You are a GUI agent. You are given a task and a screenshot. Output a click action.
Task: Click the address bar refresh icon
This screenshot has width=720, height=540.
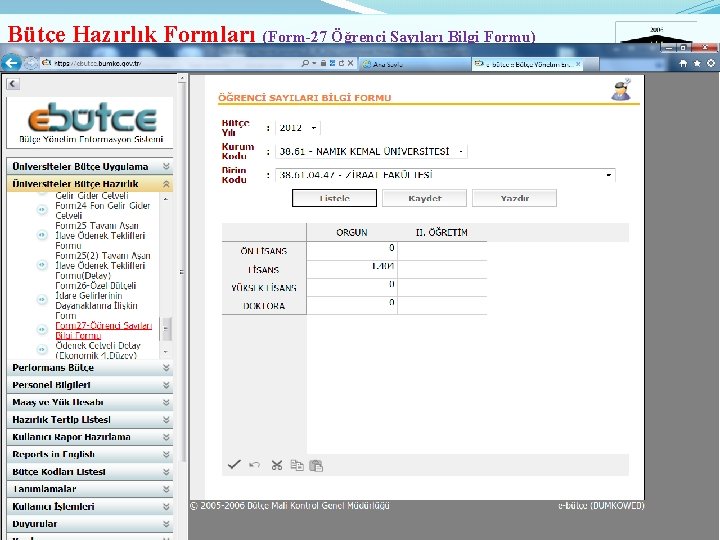click(341, 63)
